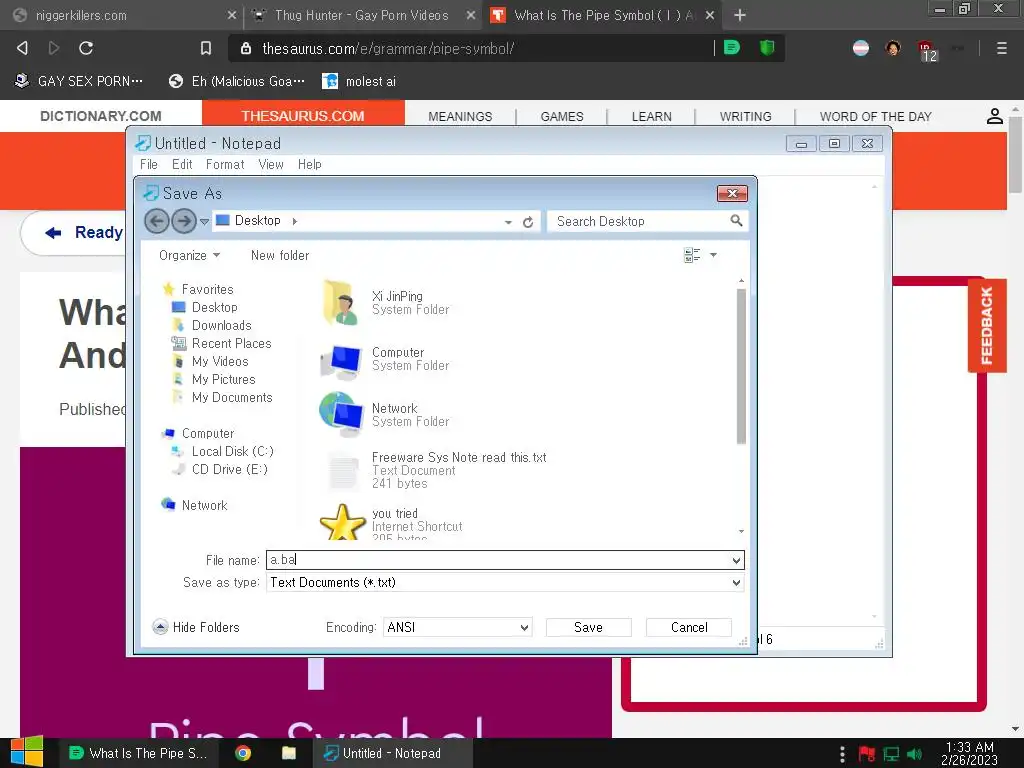The height and width of the screenshot is (768, 1024).
Task: Click the browser back navigation arrow
Action: [22, 48]
